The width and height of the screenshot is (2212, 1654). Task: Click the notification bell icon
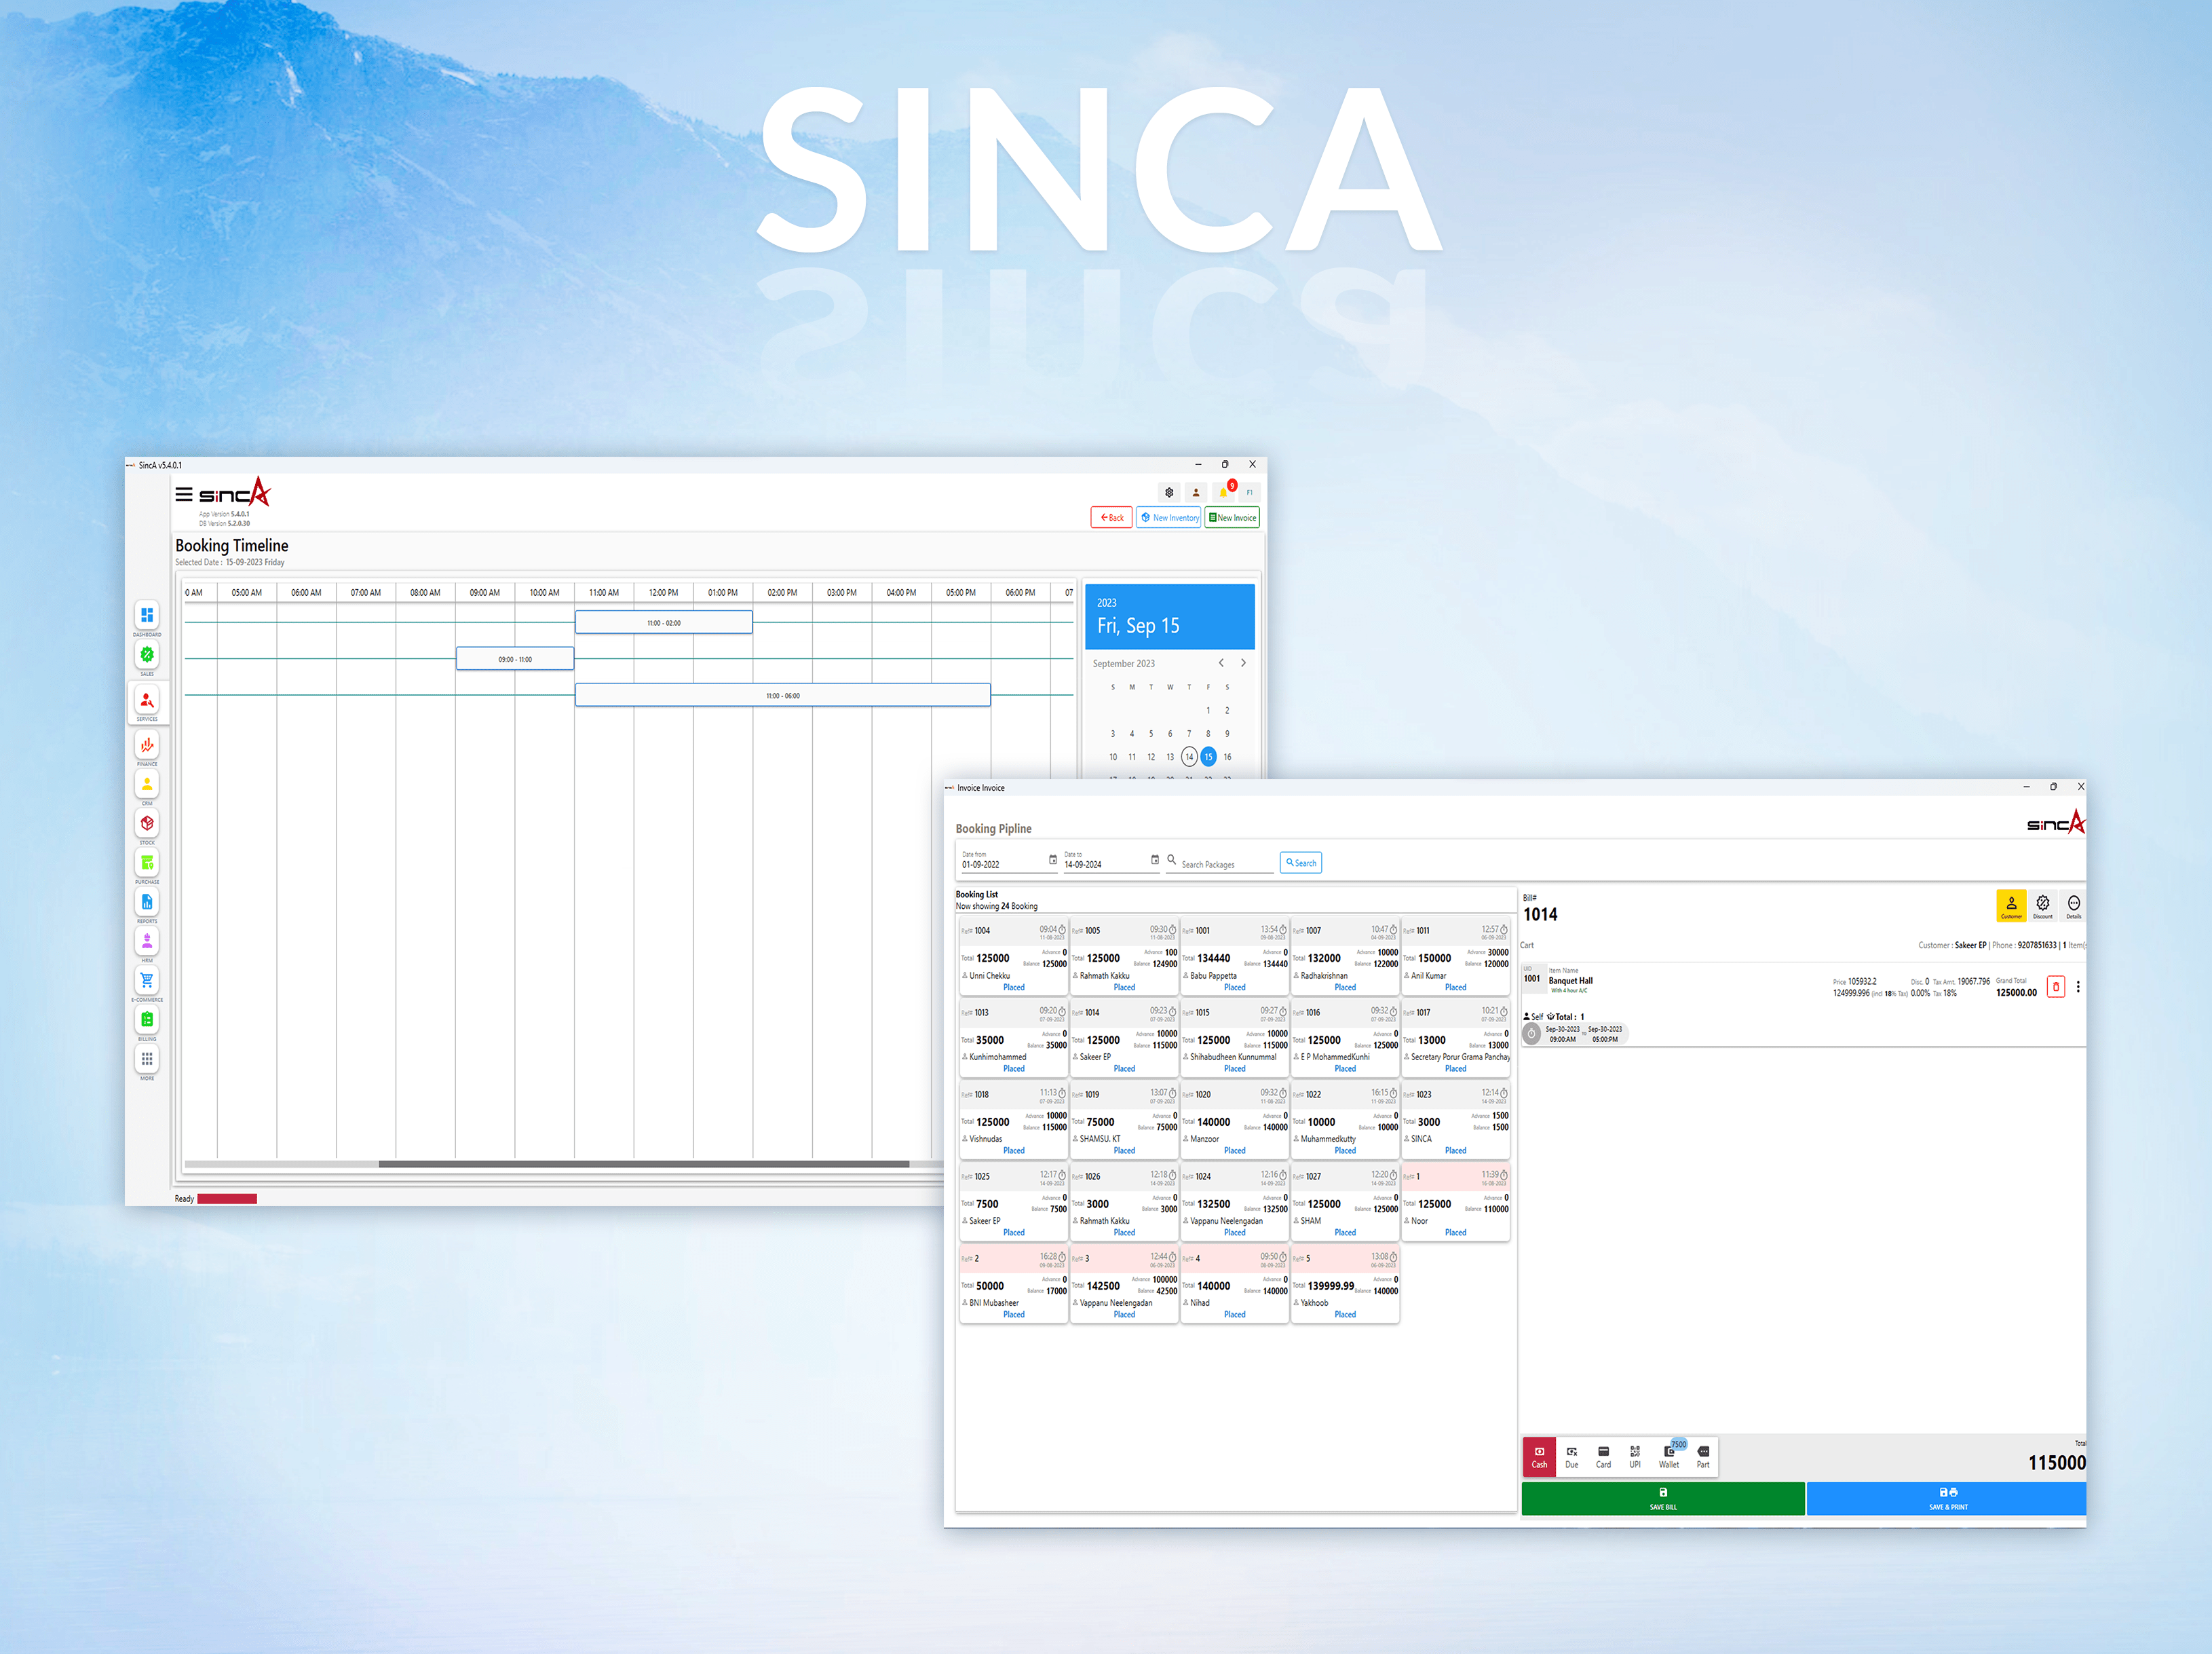coord(1223,492)
